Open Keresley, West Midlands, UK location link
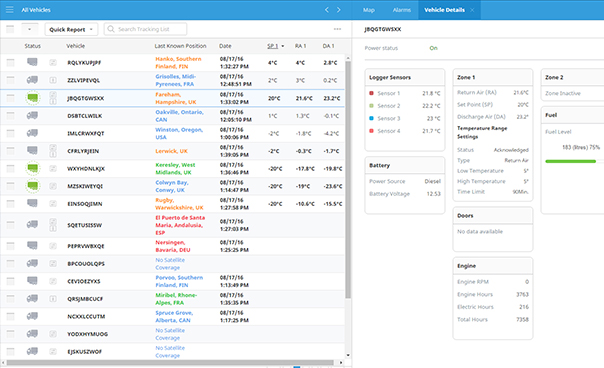Screen dimensions: 604x368 tap(175, 168)
